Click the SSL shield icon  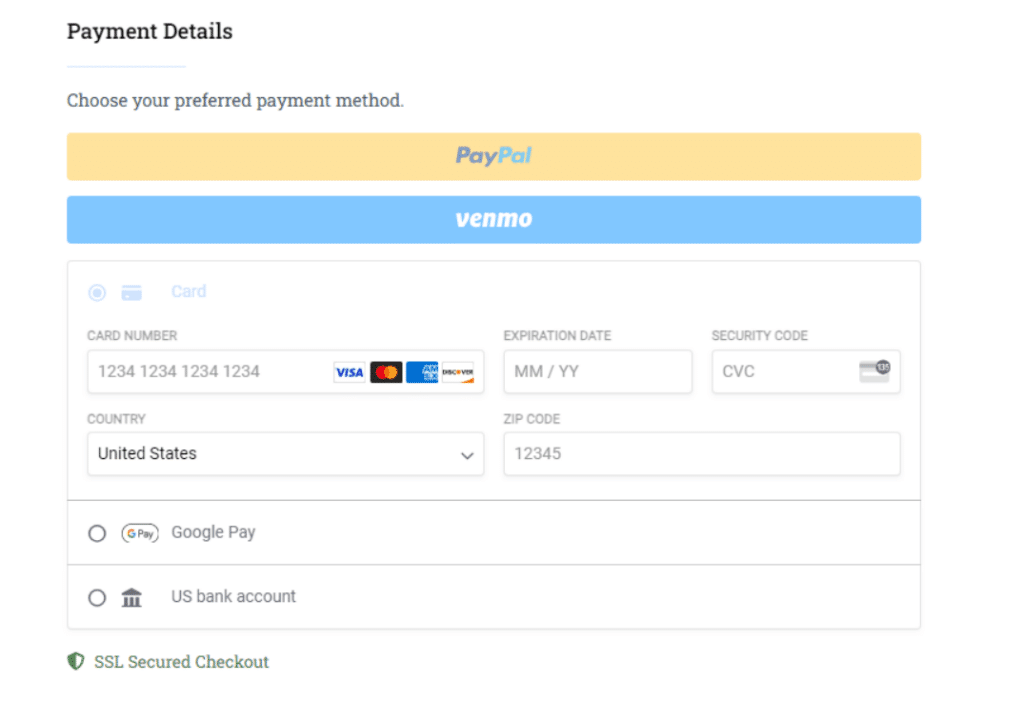75,662
